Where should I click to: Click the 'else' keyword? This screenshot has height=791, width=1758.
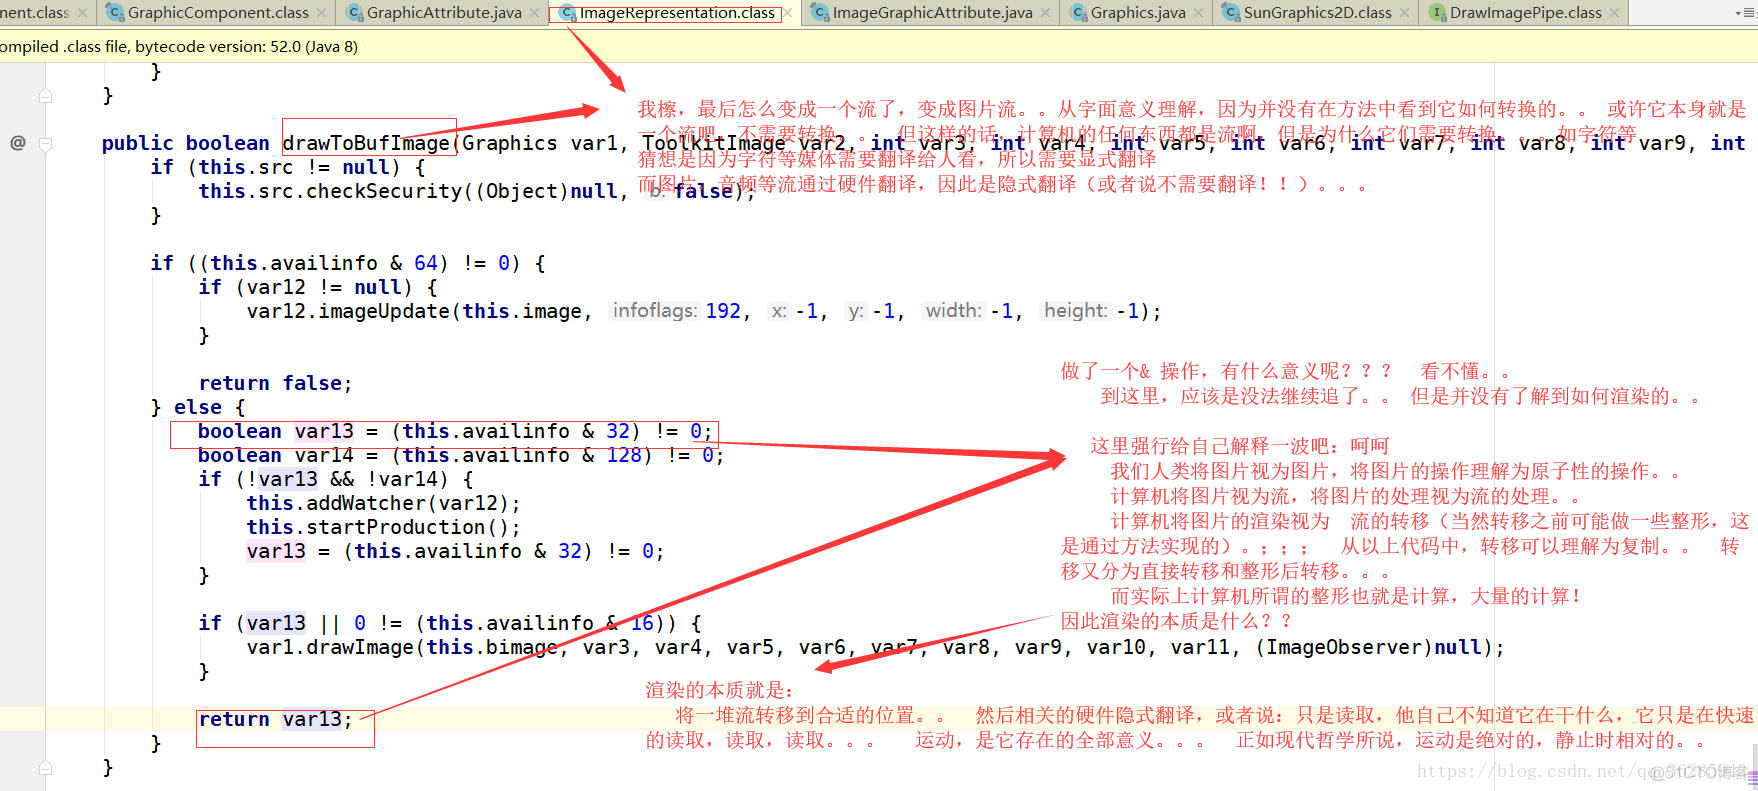[x=198, y=407]
